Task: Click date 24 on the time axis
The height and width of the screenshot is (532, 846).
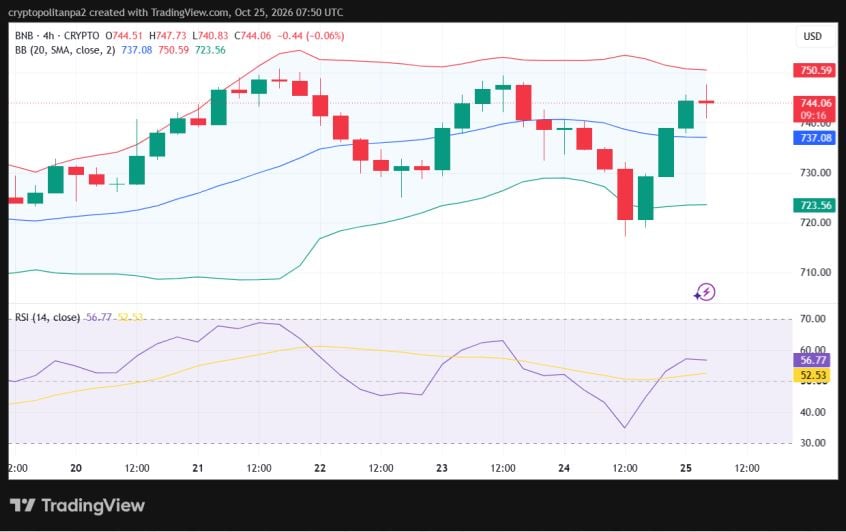Action: click(x=564, y=468)
